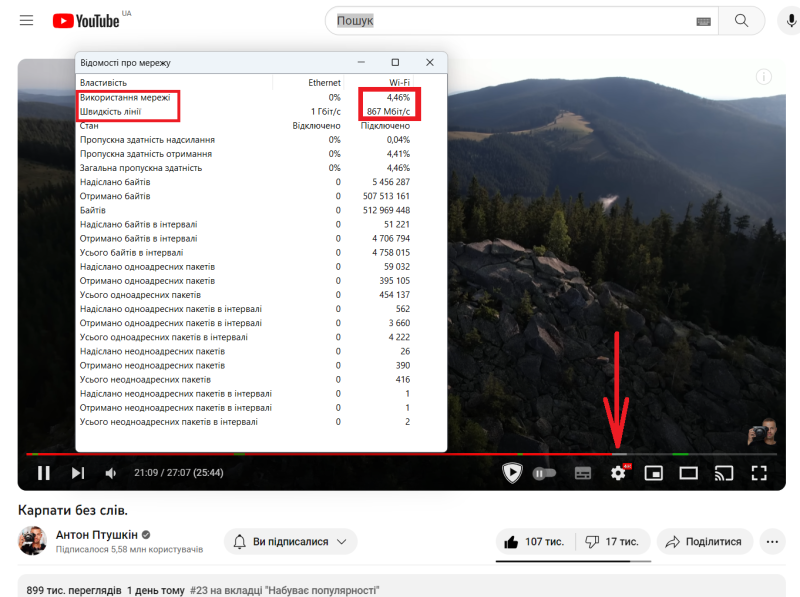The image size is (800, 597).
Task: Switch to theater mode view
Action: 689,473
